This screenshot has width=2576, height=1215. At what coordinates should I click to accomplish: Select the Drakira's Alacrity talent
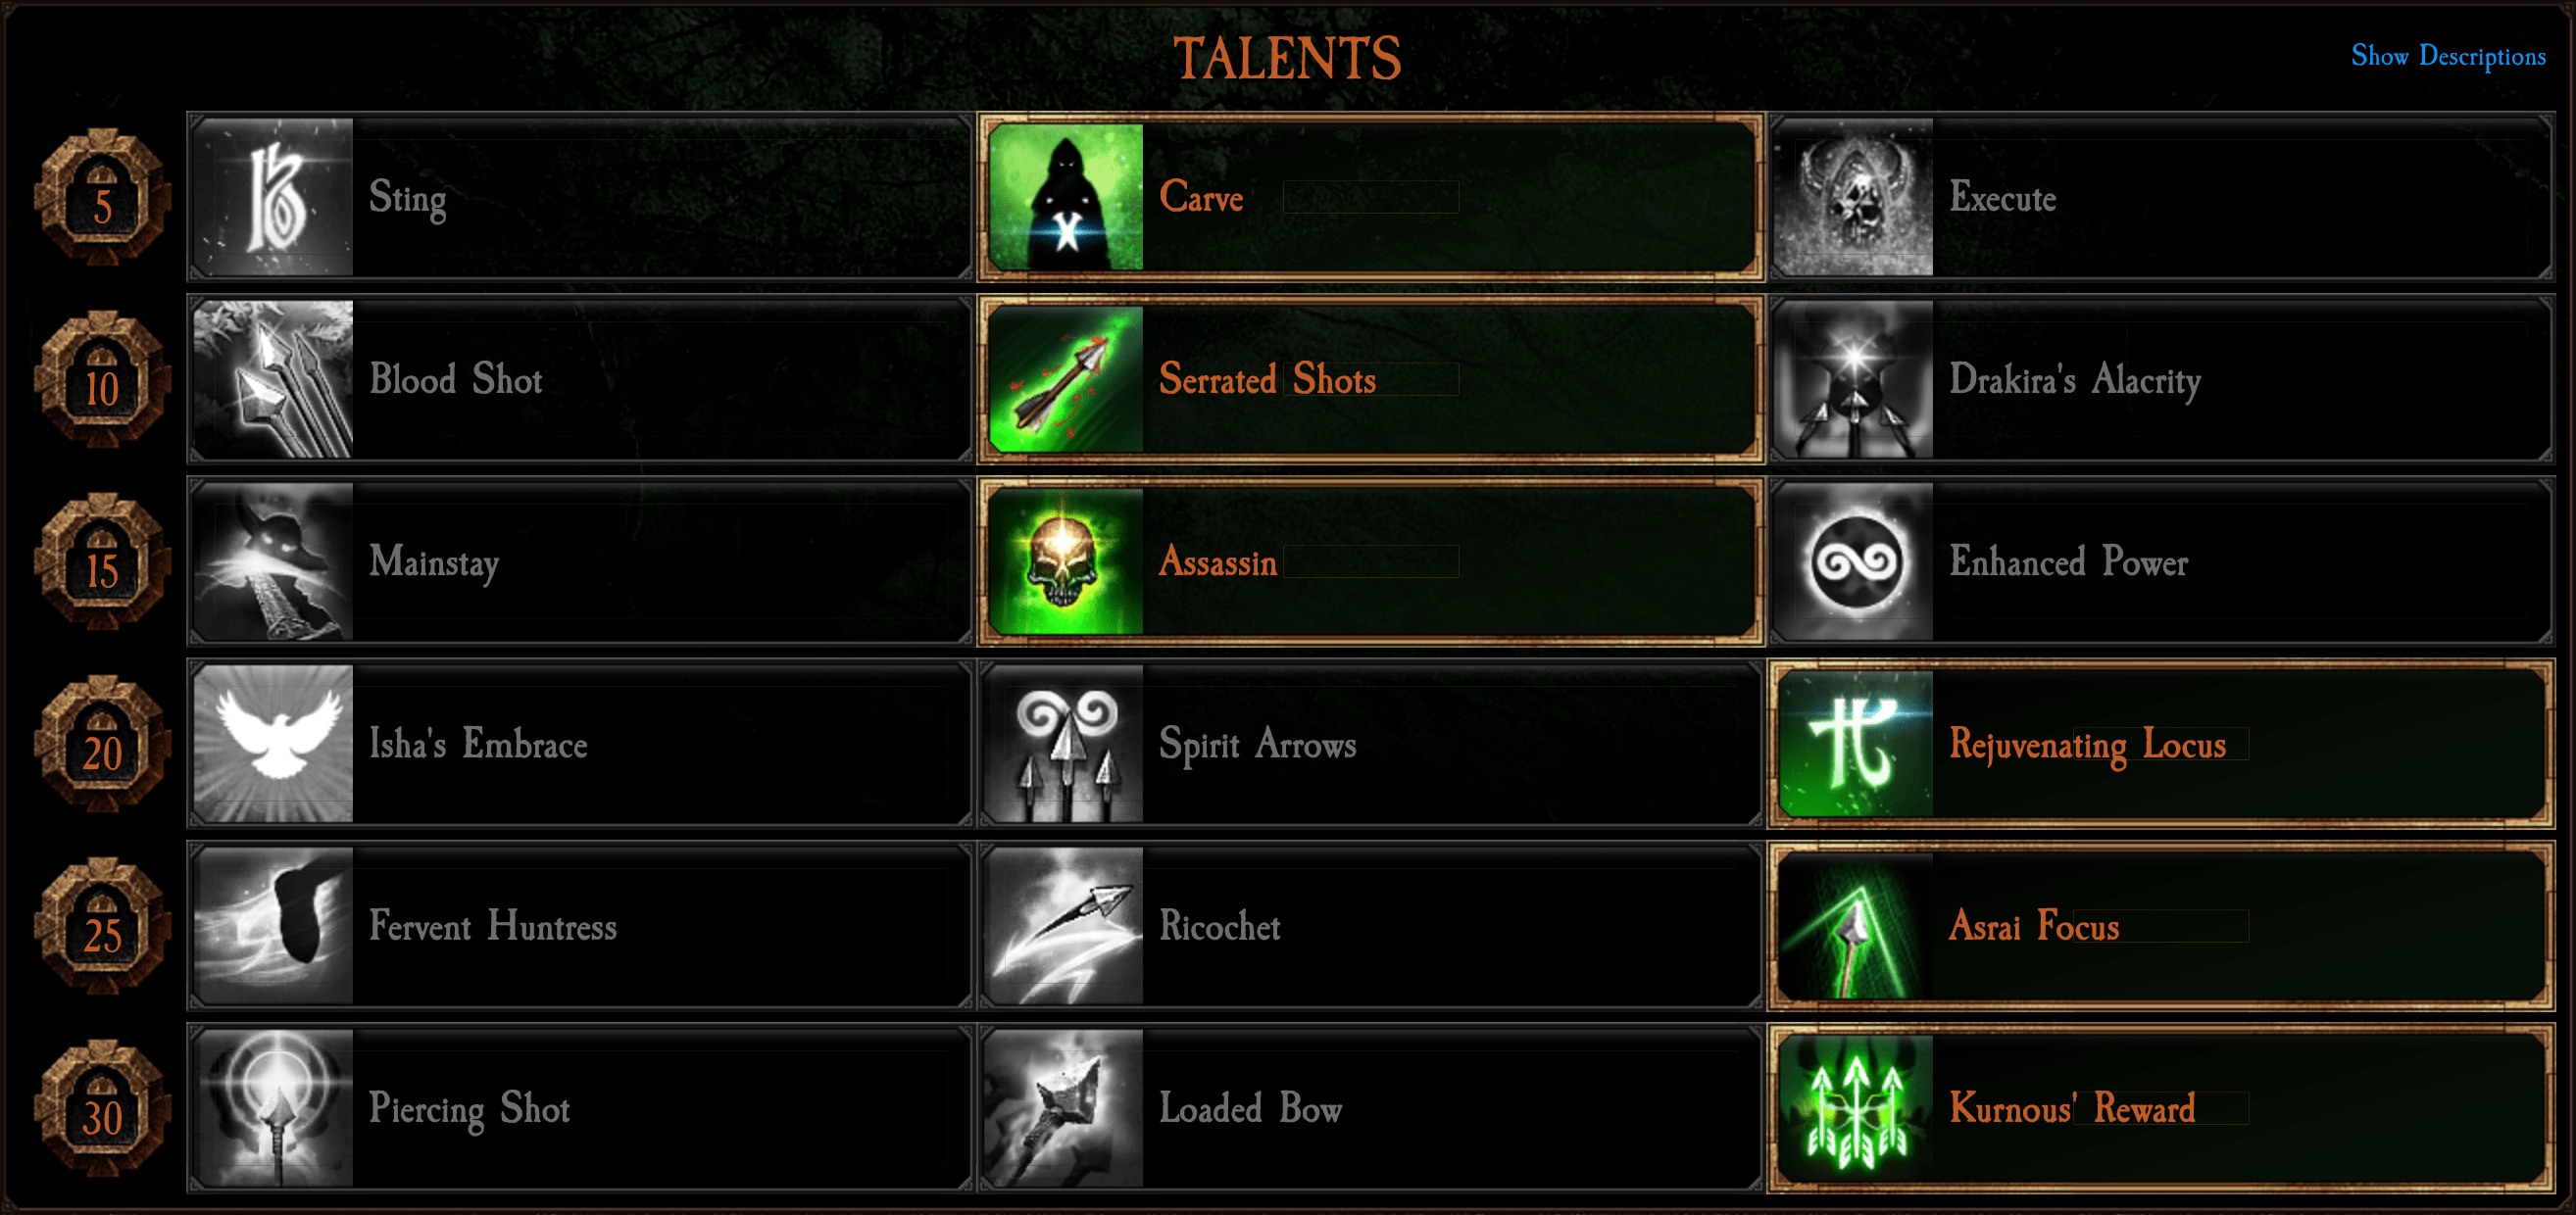pos(2161,379)
